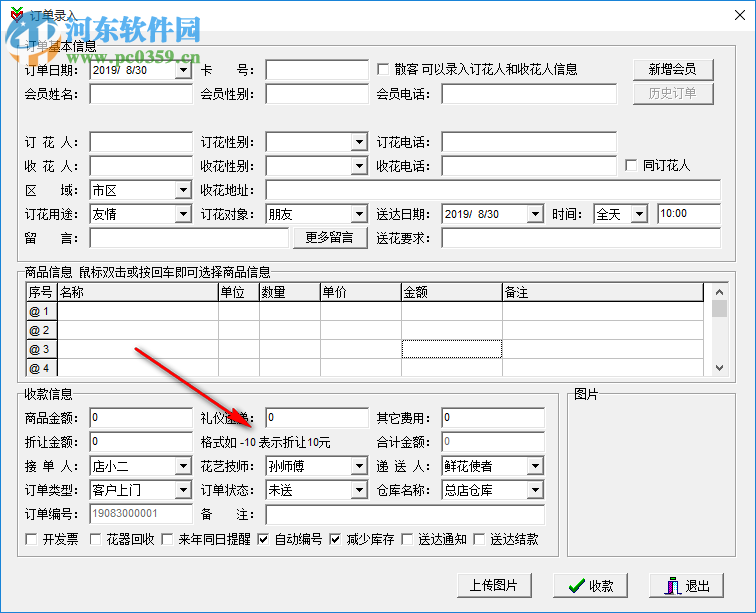Screen dimensions: 756x613
Task: Click the 订花电话 input field
Action: pos(529,142)
